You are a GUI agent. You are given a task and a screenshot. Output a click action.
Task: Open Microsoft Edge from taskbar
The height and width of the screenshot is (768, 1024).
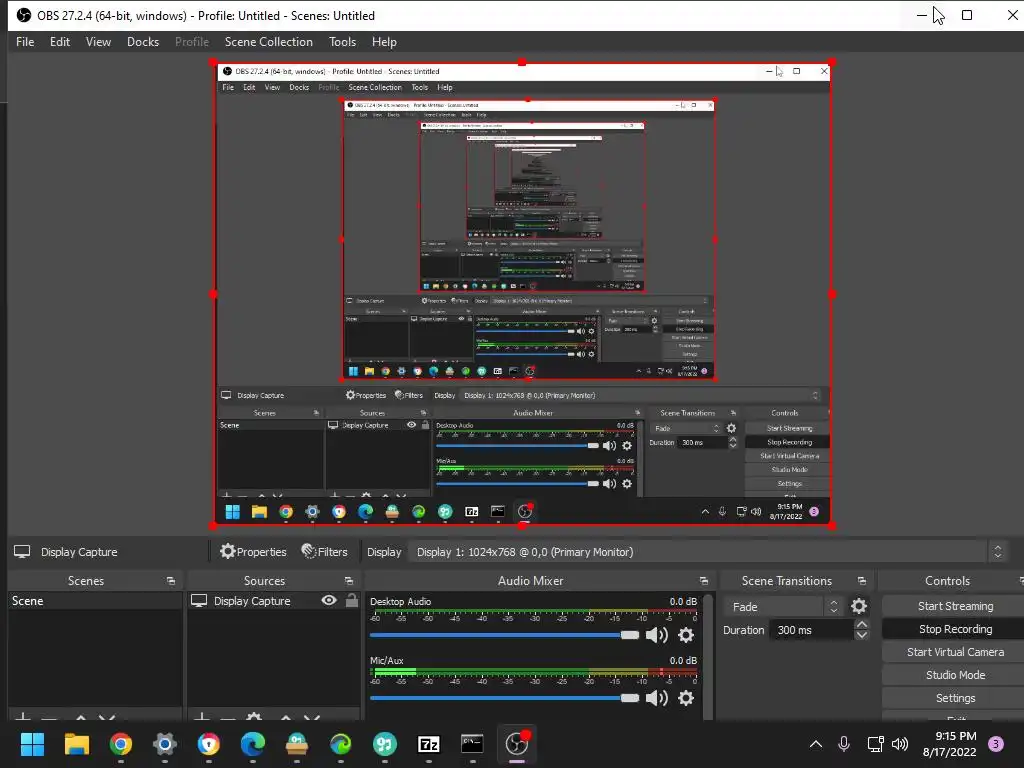click(253, 744)
